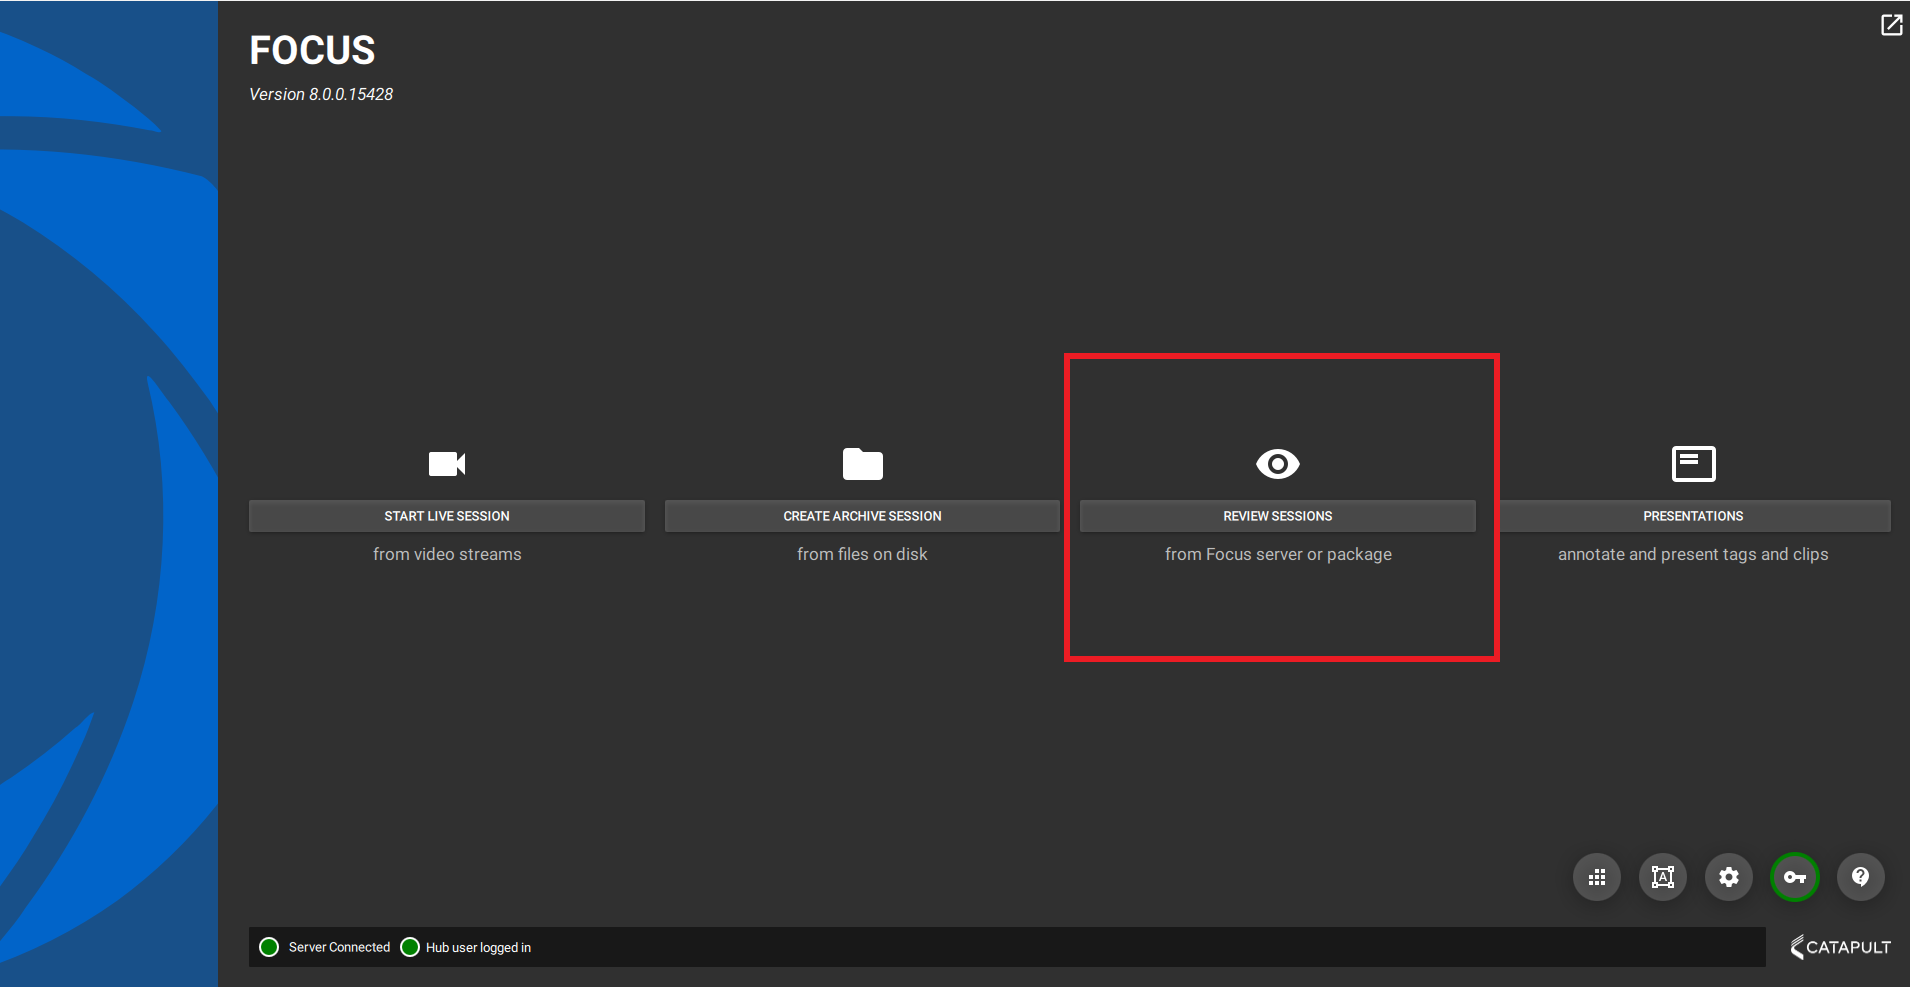Click the Version 8.0.0.15428 text
This screenshot has height=987, width=1910.
[321, 94]
